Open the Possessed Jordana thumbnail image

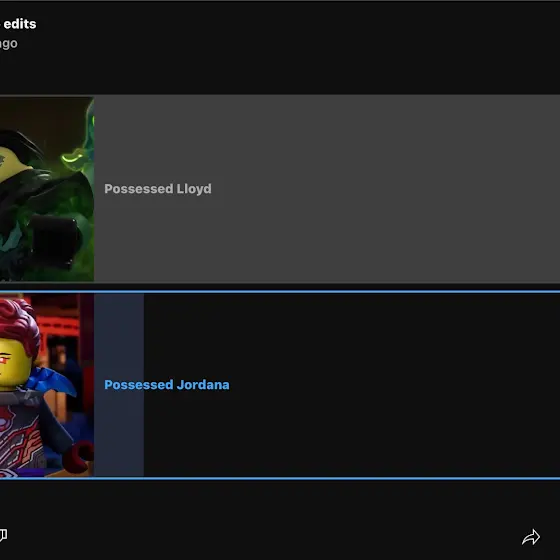(x=47, y=385)
